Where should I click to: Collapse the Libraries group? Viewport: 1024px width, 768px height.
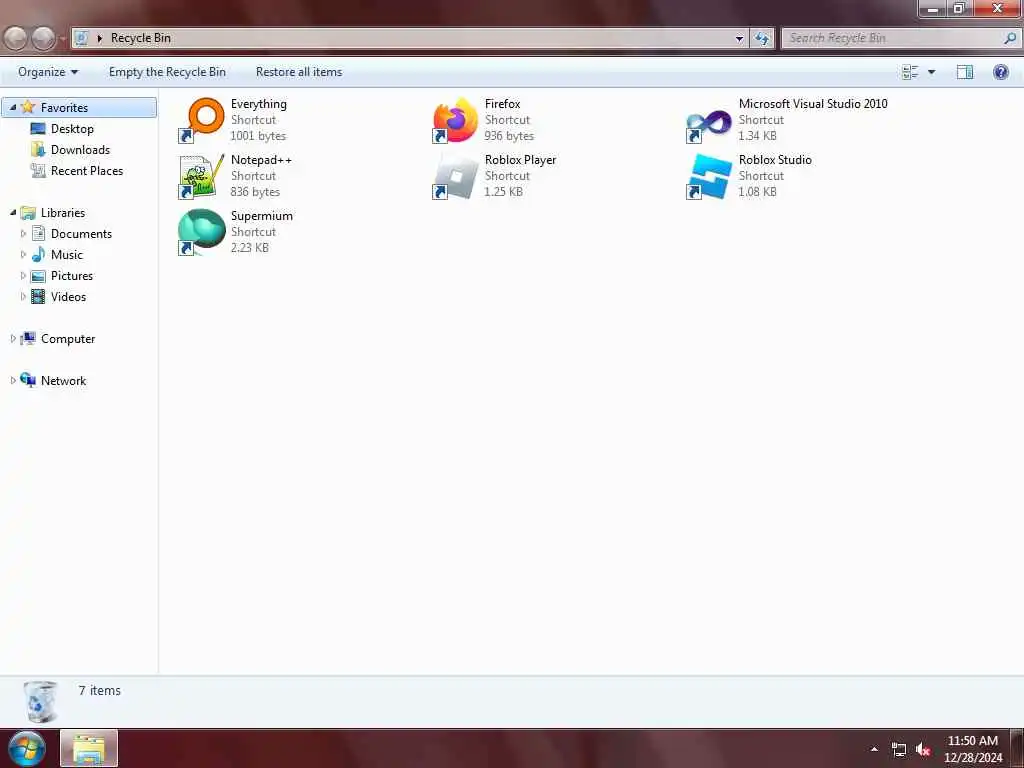(12, 212)
